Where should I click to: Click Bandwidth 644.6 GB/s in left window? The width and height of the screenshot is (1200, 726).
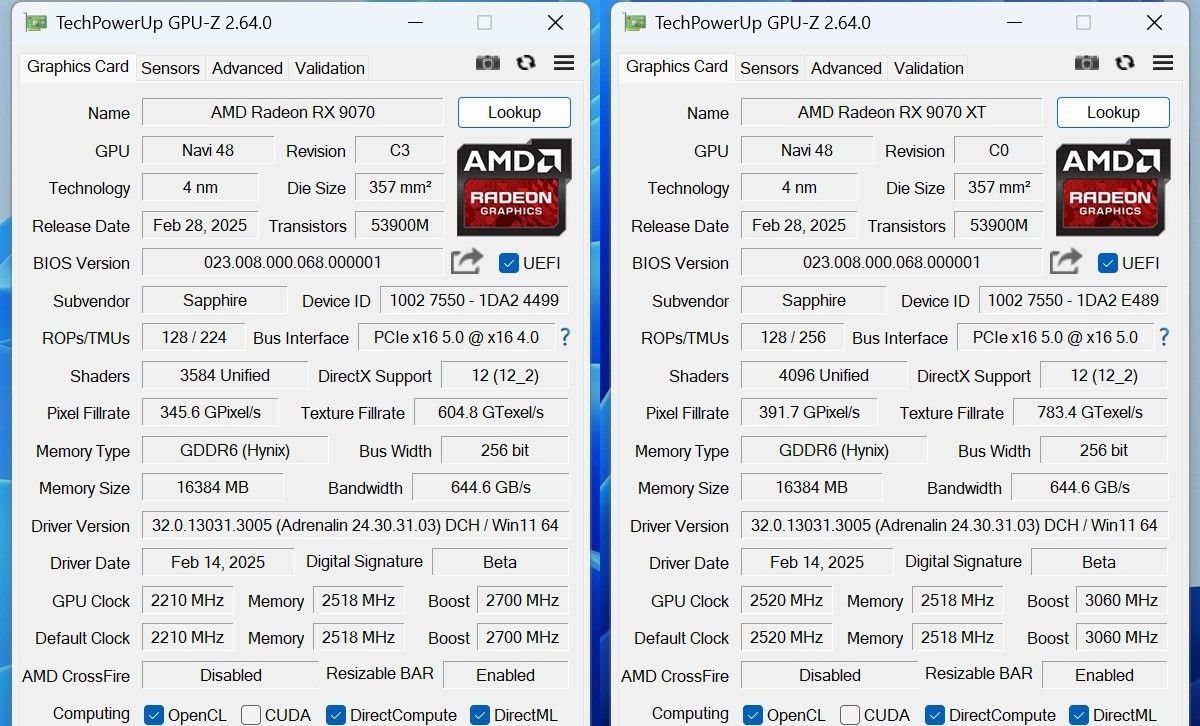point(490,487)
